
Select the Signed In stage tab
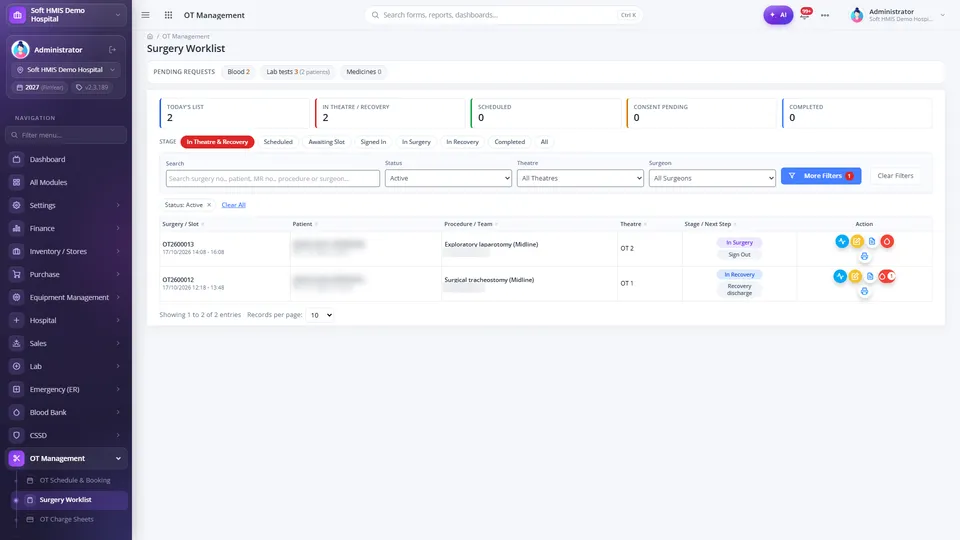click(373, 142)
